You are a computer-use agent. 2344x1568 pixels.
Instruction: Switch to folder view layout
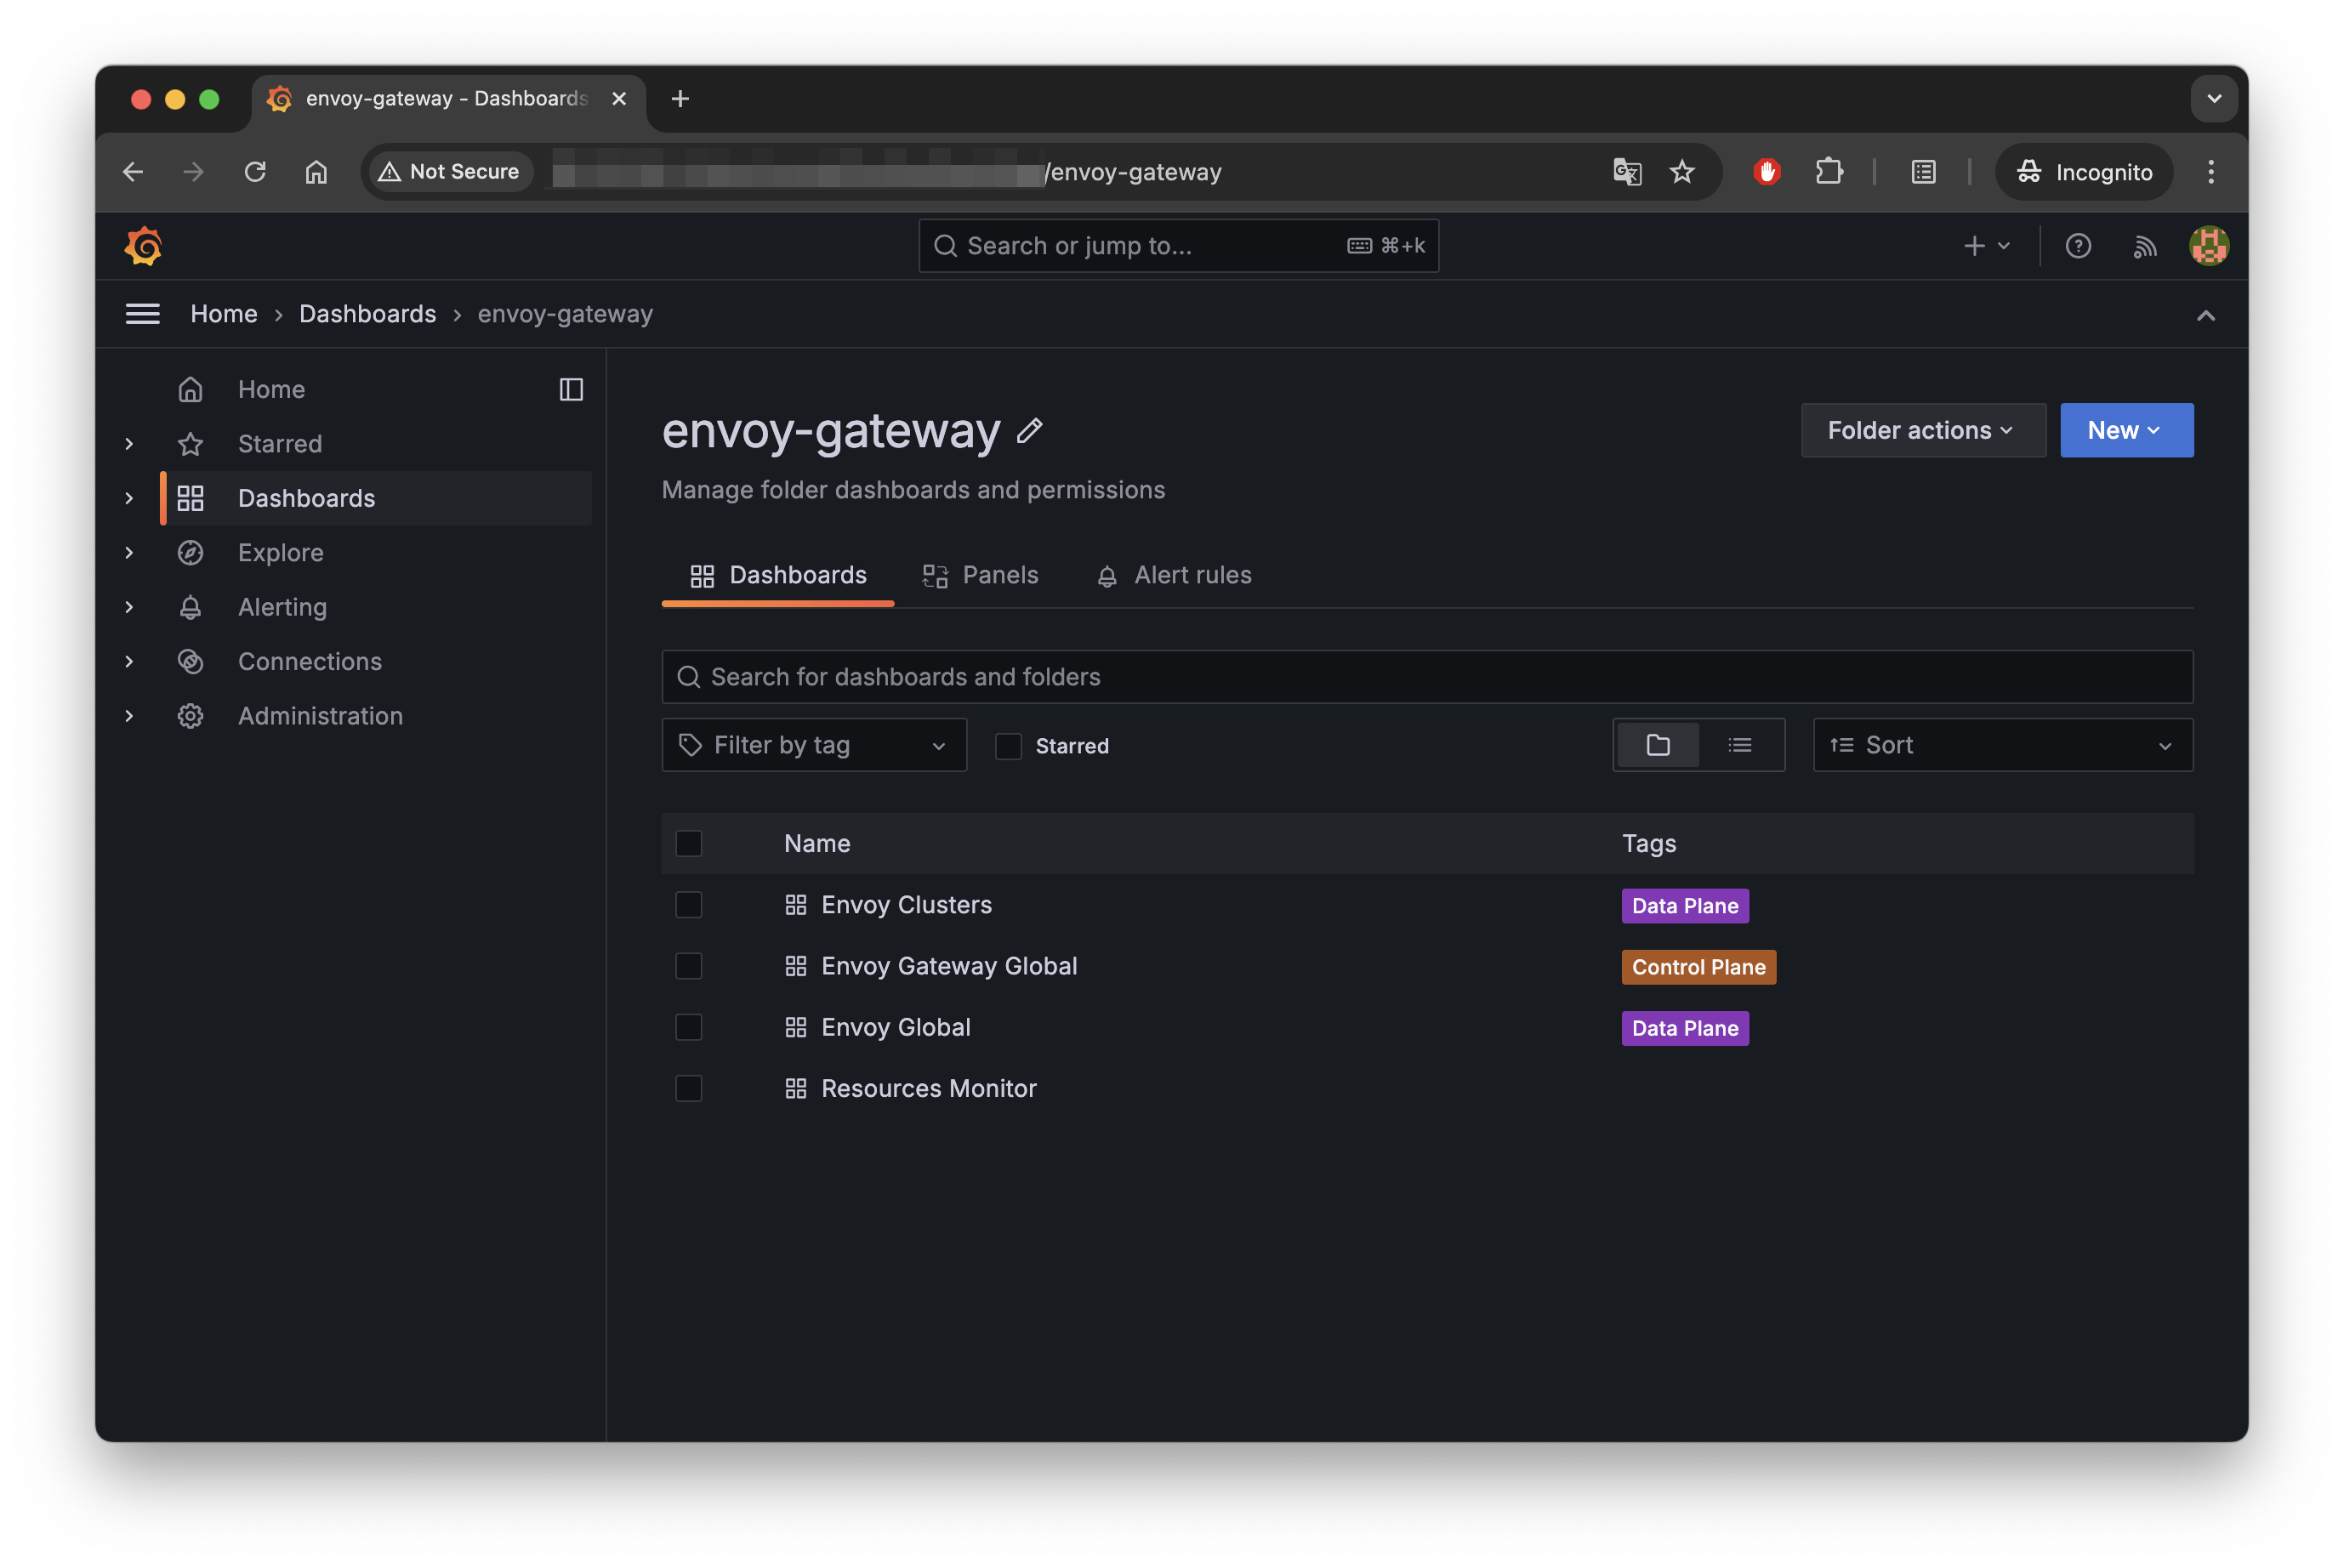1658,745
